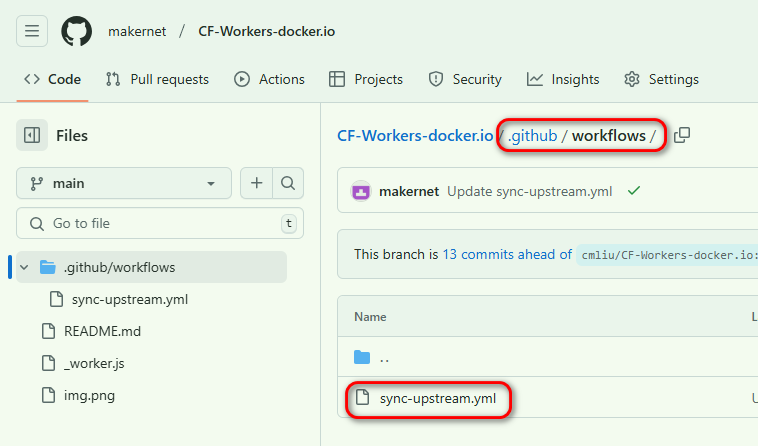Collapse the .github/workflows folder chevron
Screen dimensions: 758x446
point(24,267)
